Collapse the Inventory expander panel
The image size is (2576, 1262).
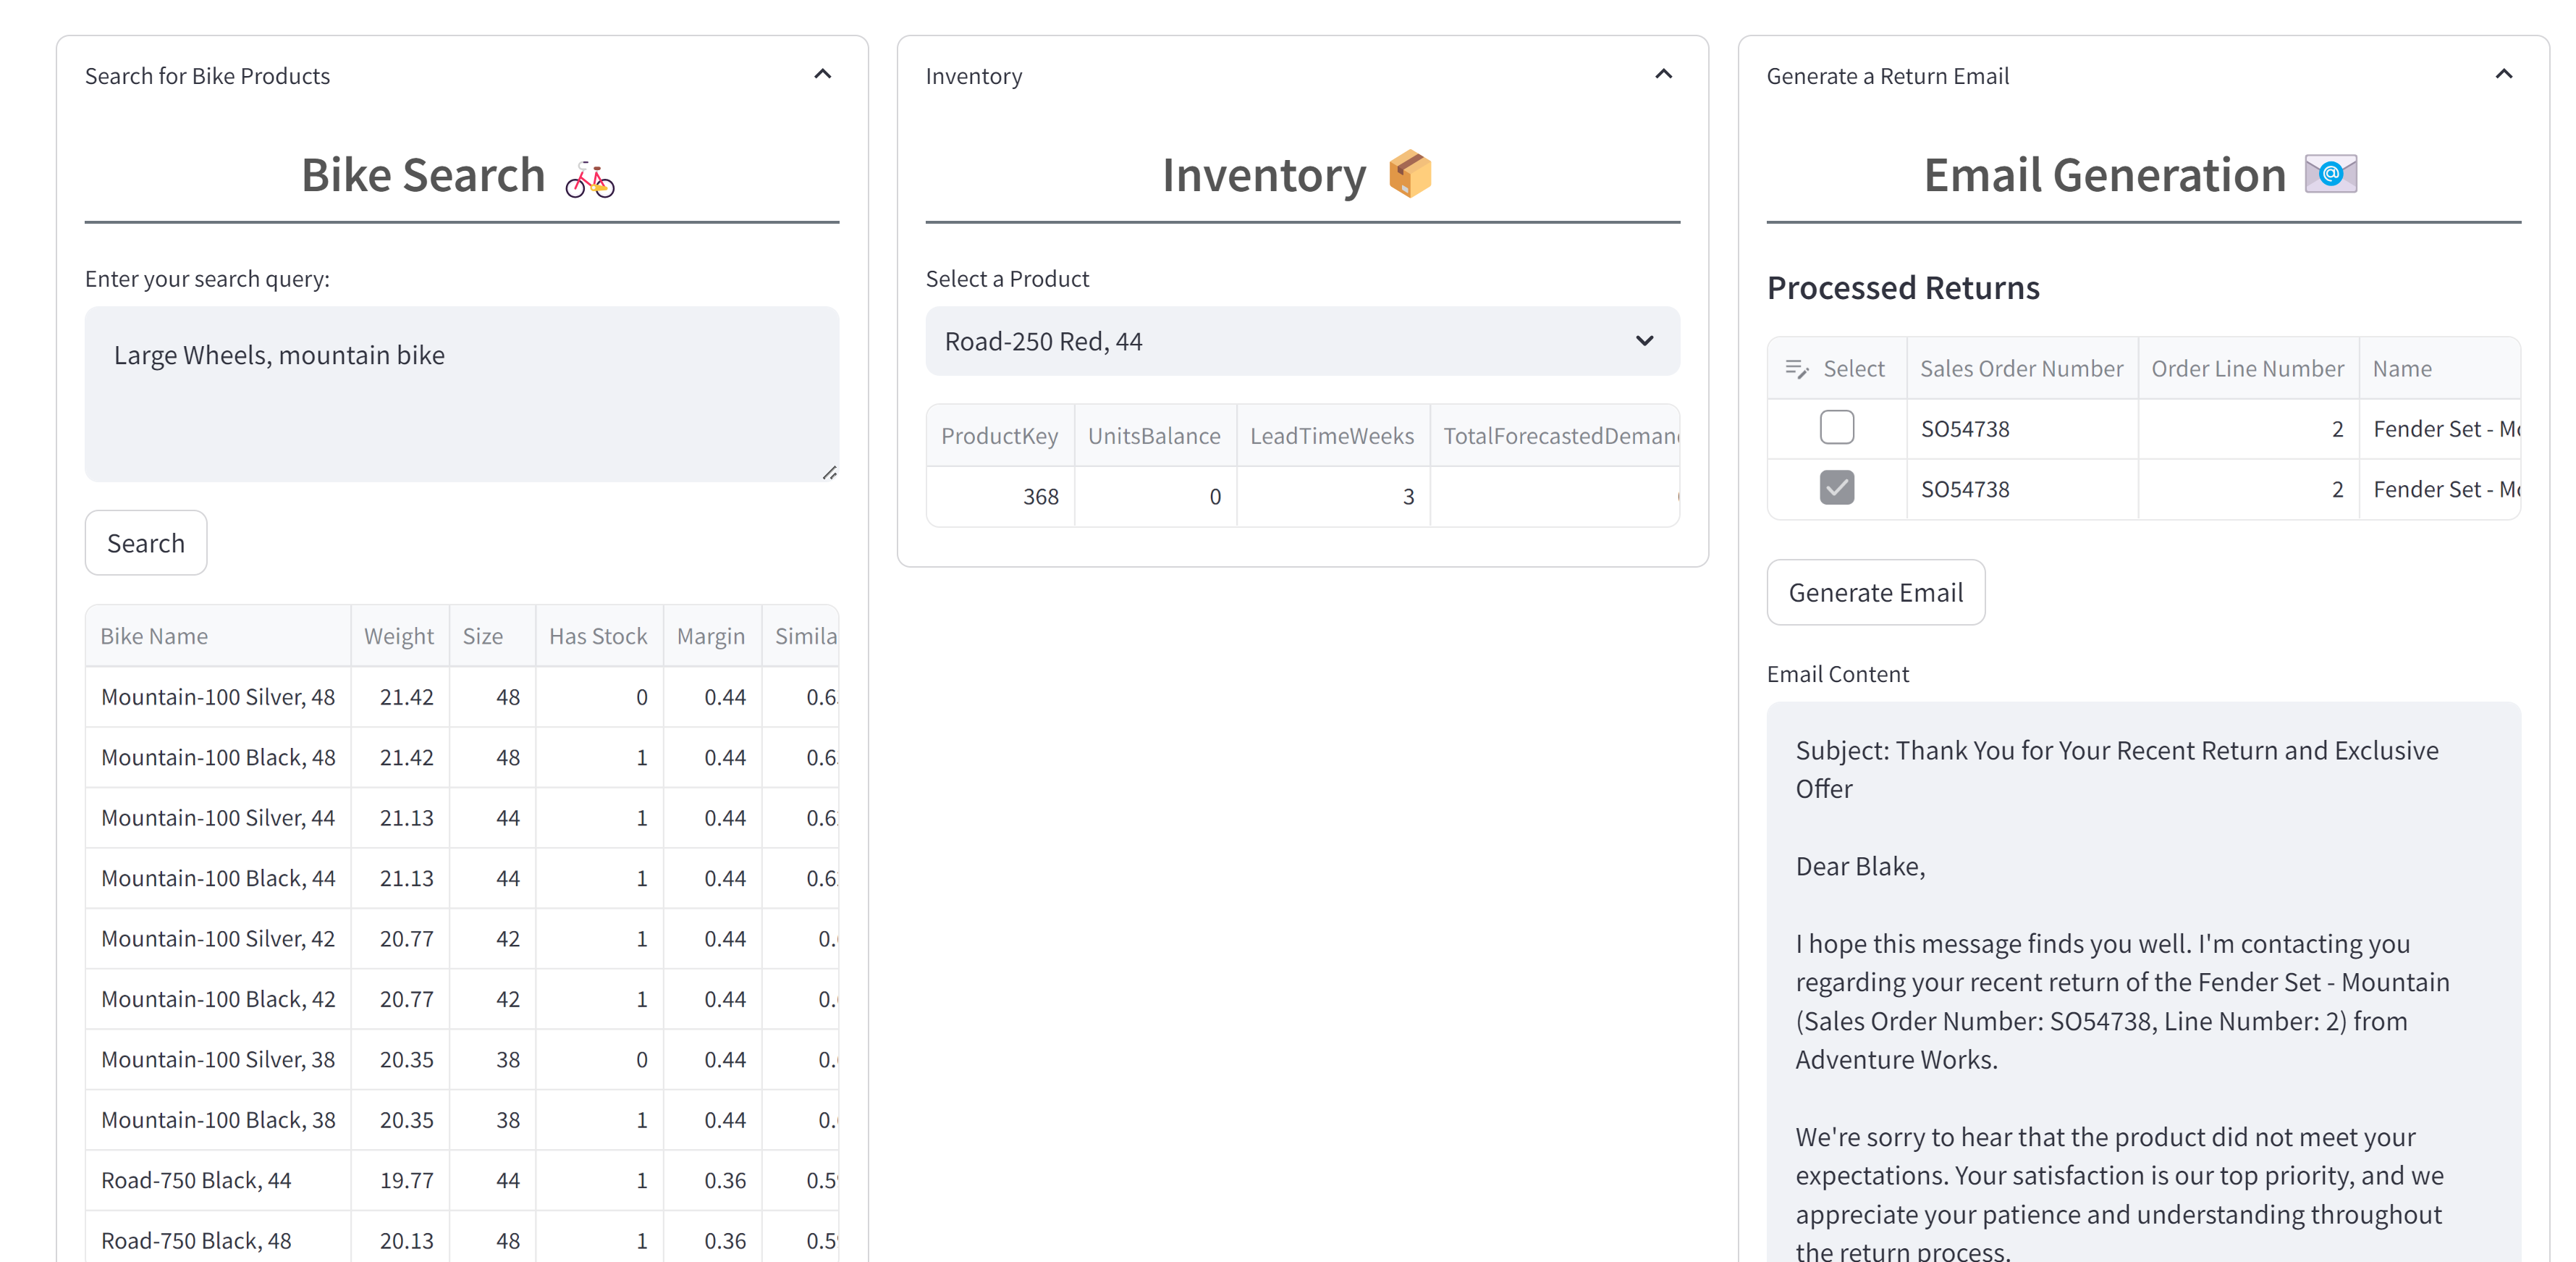1663,75
